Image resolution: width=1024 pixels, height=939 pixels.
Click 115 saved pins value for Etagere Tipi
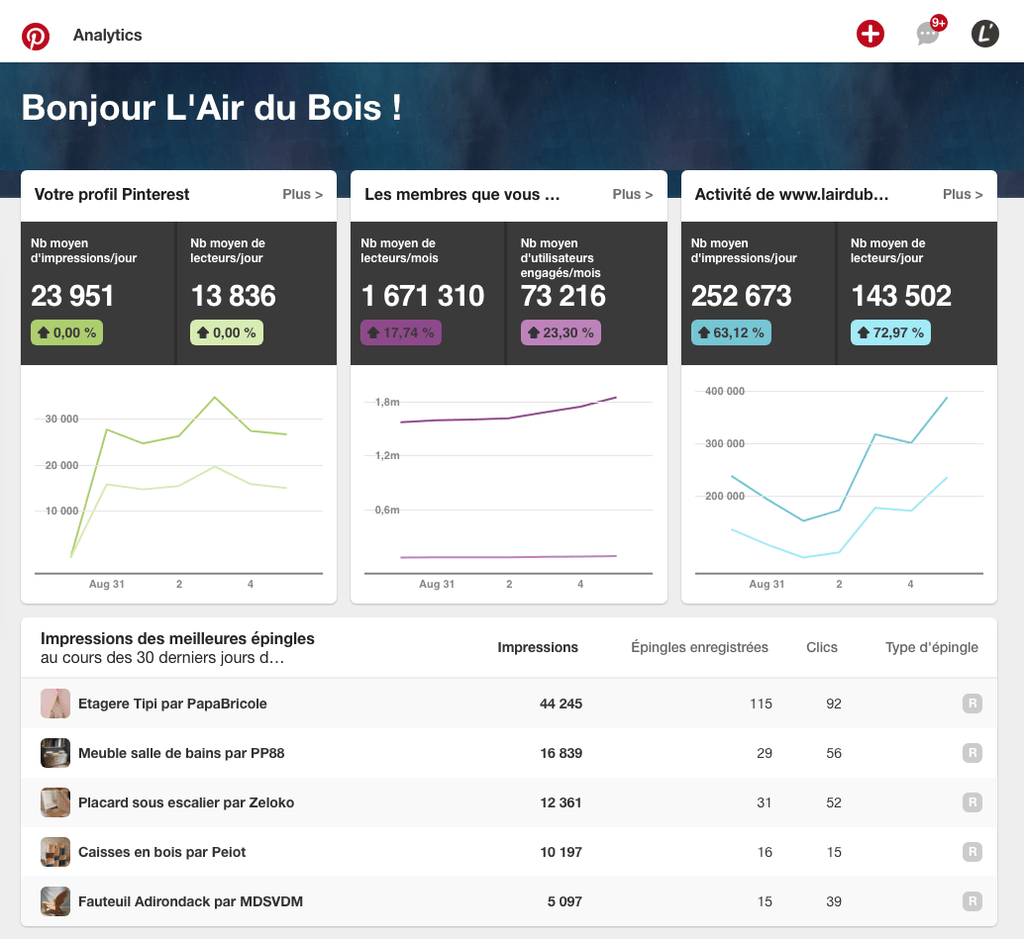pyautogui.click(x=761, y=703)
